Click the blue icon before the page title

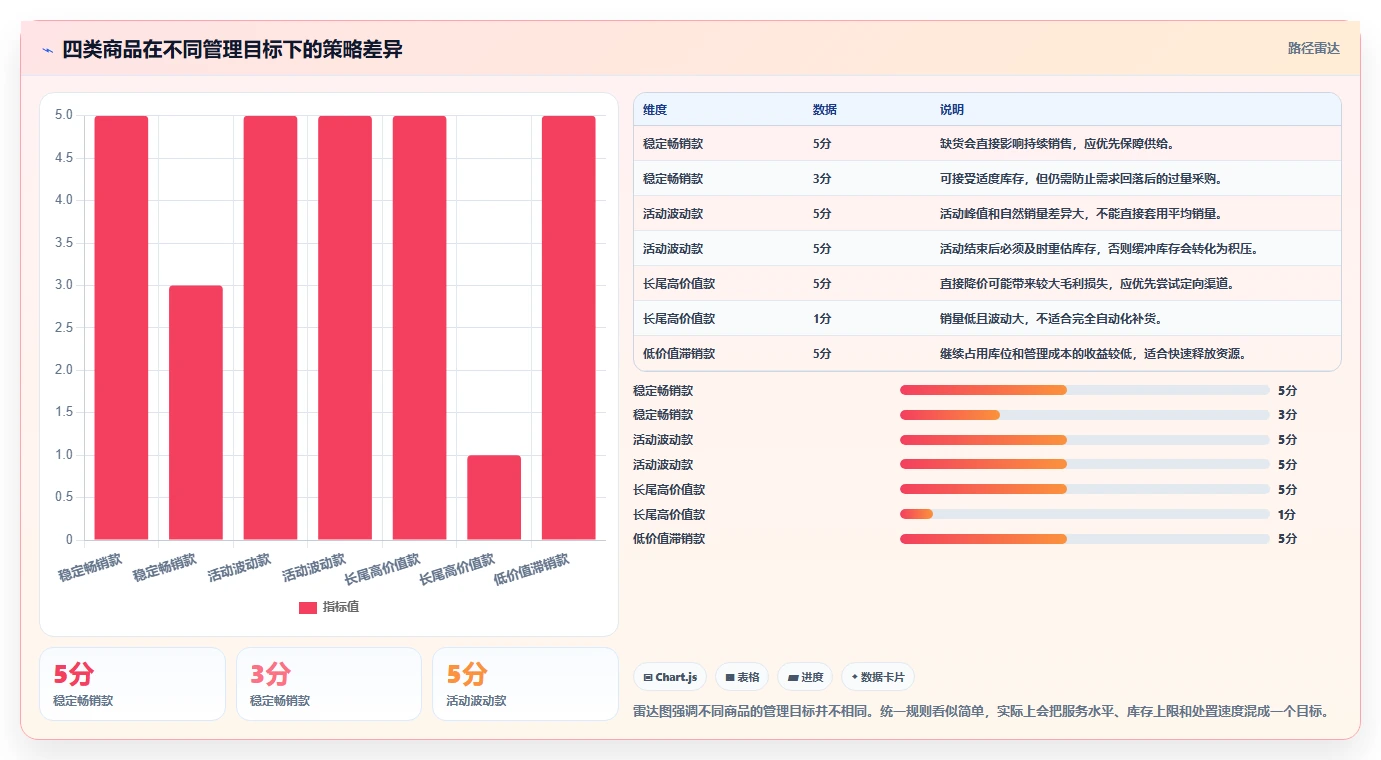pos(48,50)
